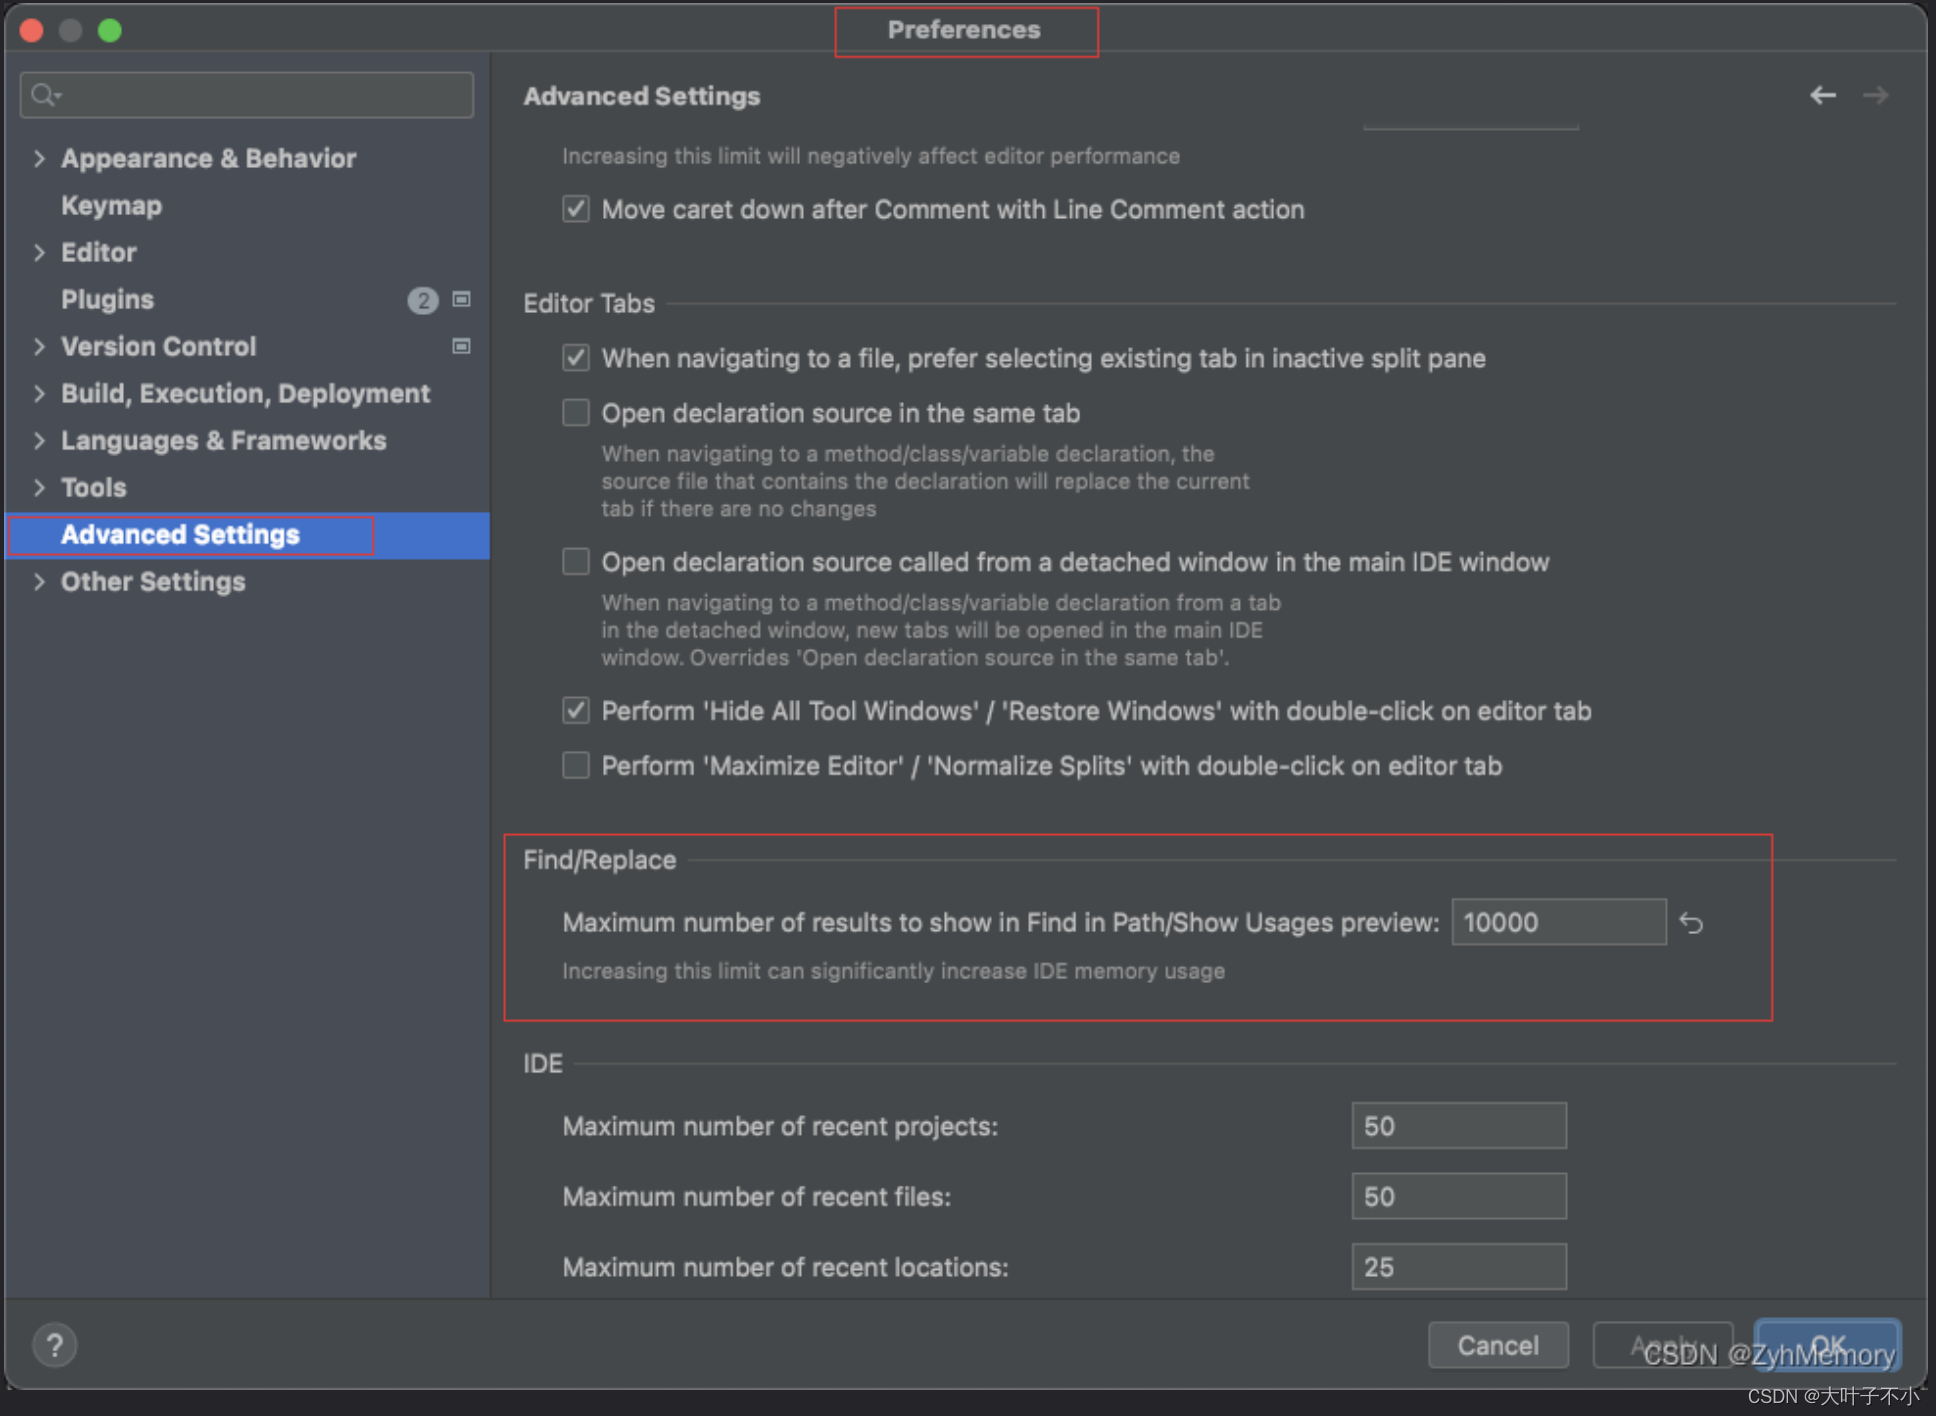Click the Plugins project-level settings icon
The image size is (1936, 1416).
click(461, 299)
